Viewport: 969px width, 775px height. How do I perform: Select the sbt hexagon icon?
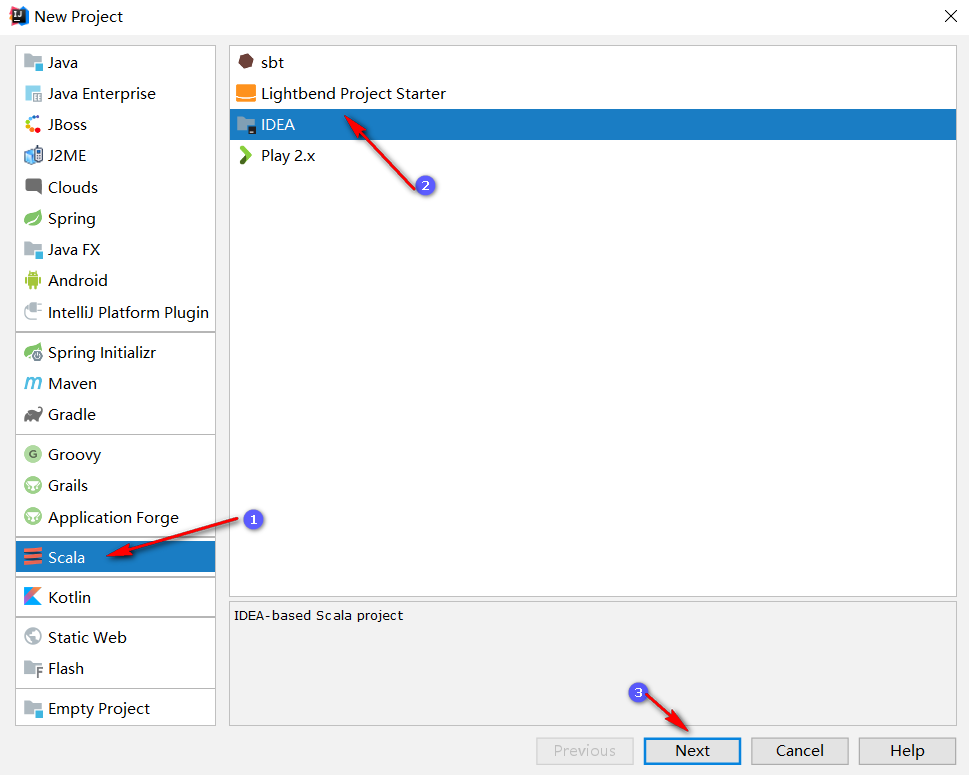pyautogui.click(x=246, y=61)
